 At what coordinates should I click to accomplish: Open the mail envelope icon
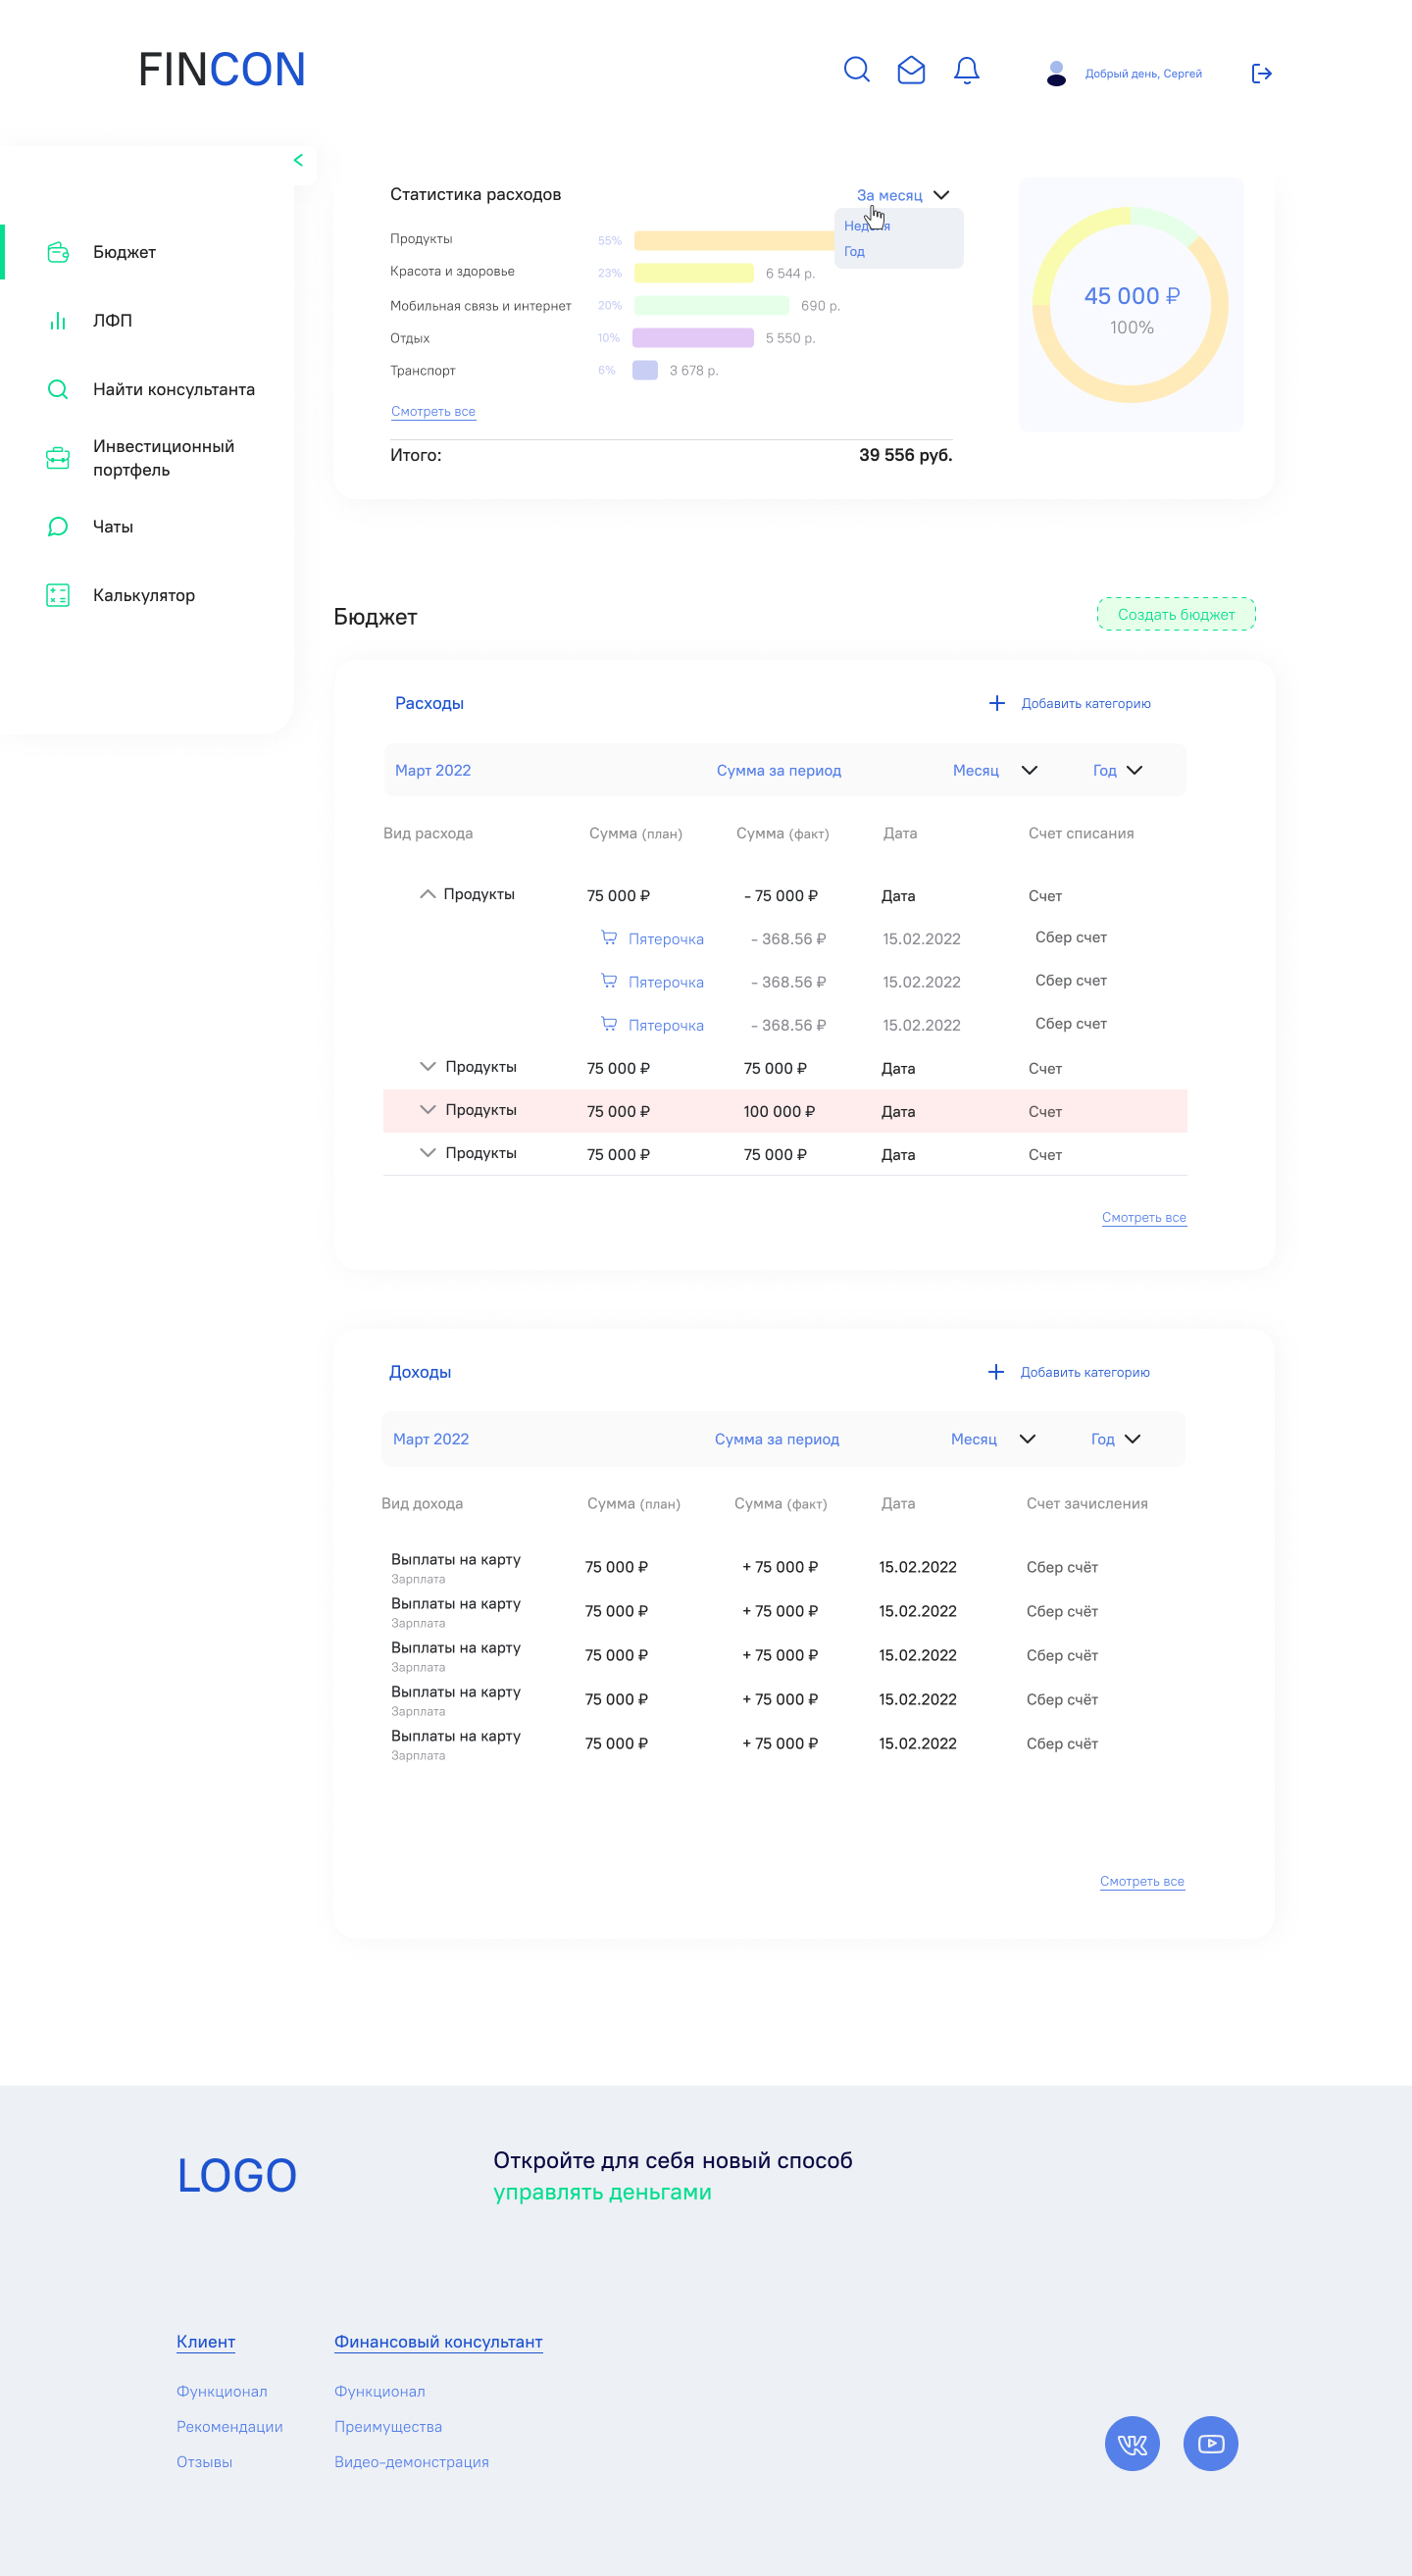[x=911, y=70]
